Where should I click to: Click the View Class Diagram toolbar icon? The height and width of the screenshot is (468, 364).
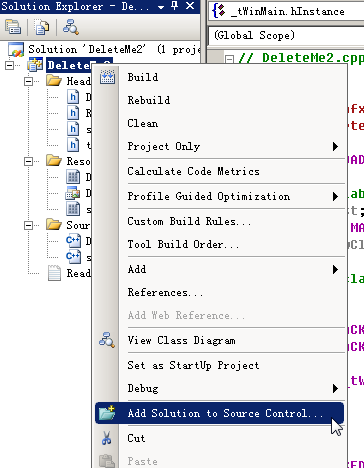pyautogui.click(x=71, y=27)
